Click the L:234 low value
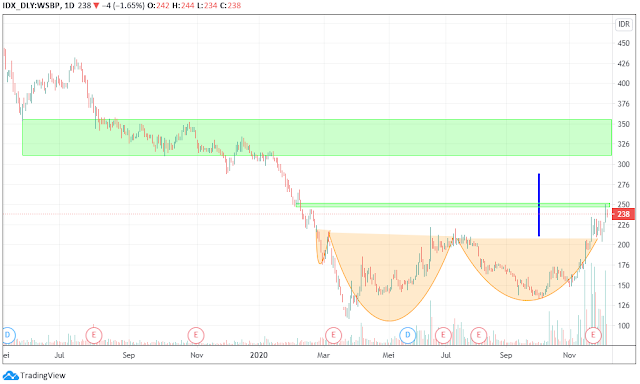This screenshot has height=384, width=640. click(x=207, y=6)
